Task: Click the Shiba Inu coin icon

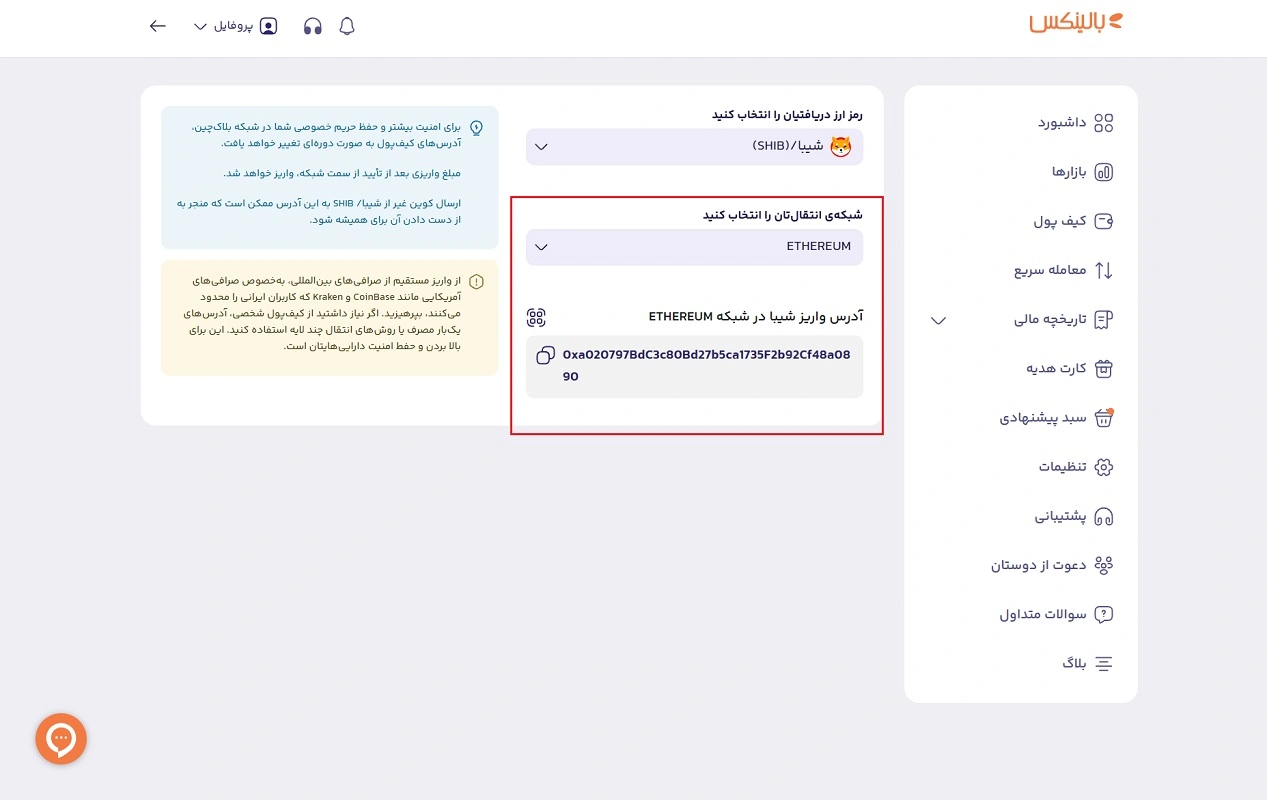Action: [x=841, y=147]
